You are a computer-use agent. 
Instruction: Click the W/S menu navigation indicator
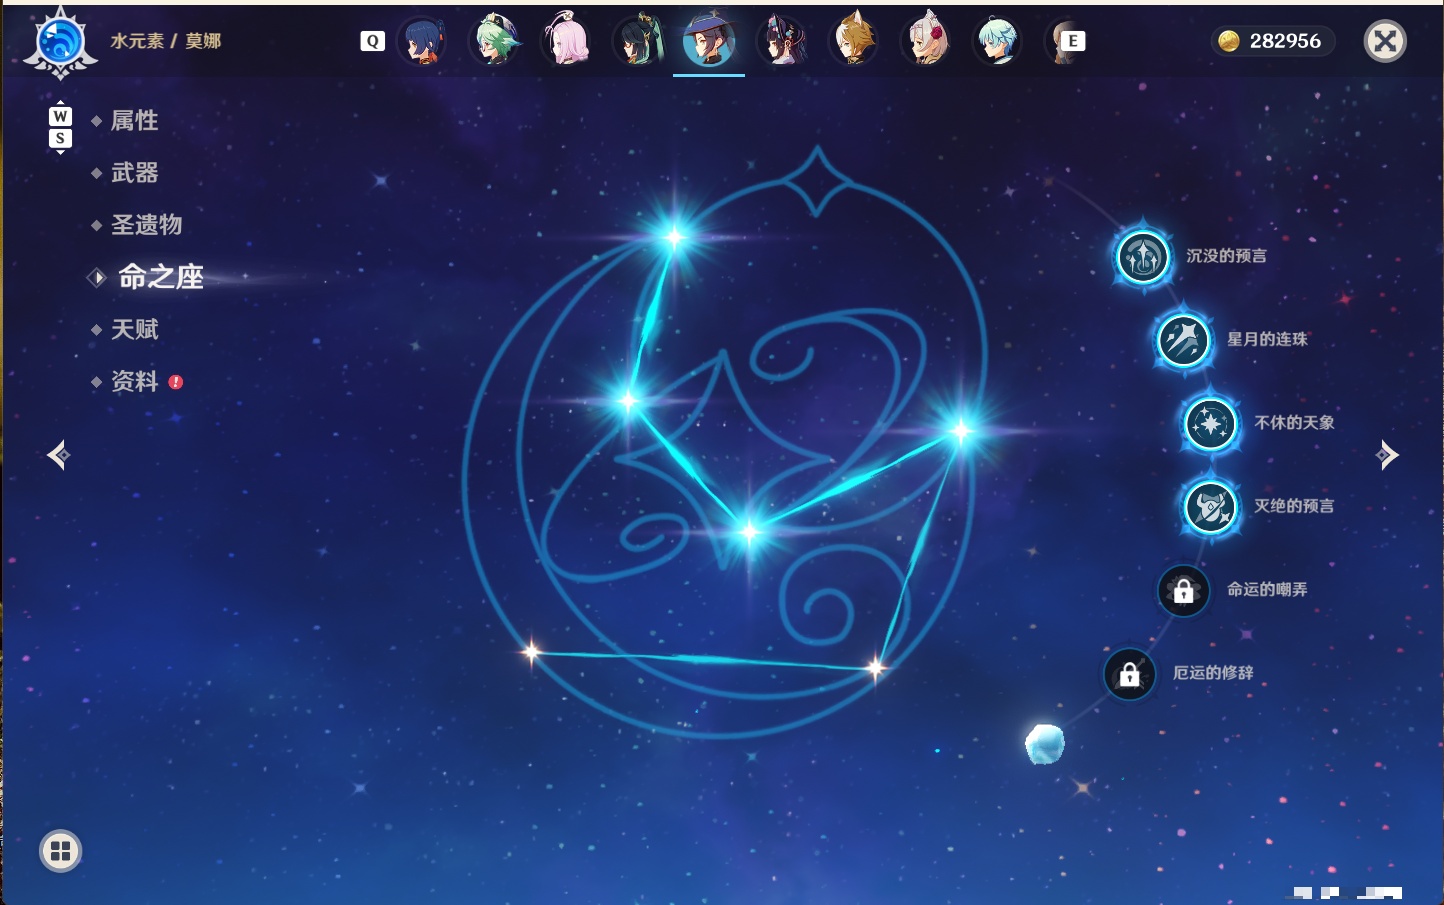pos(60,127)
